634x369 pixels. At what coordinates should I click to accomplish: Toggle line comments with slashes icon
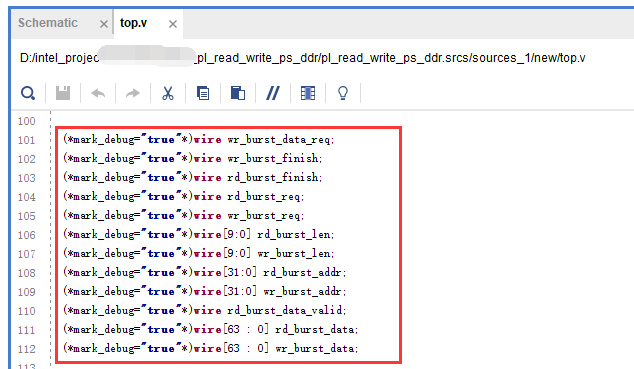pyautogui.click(x=273, y=93)
